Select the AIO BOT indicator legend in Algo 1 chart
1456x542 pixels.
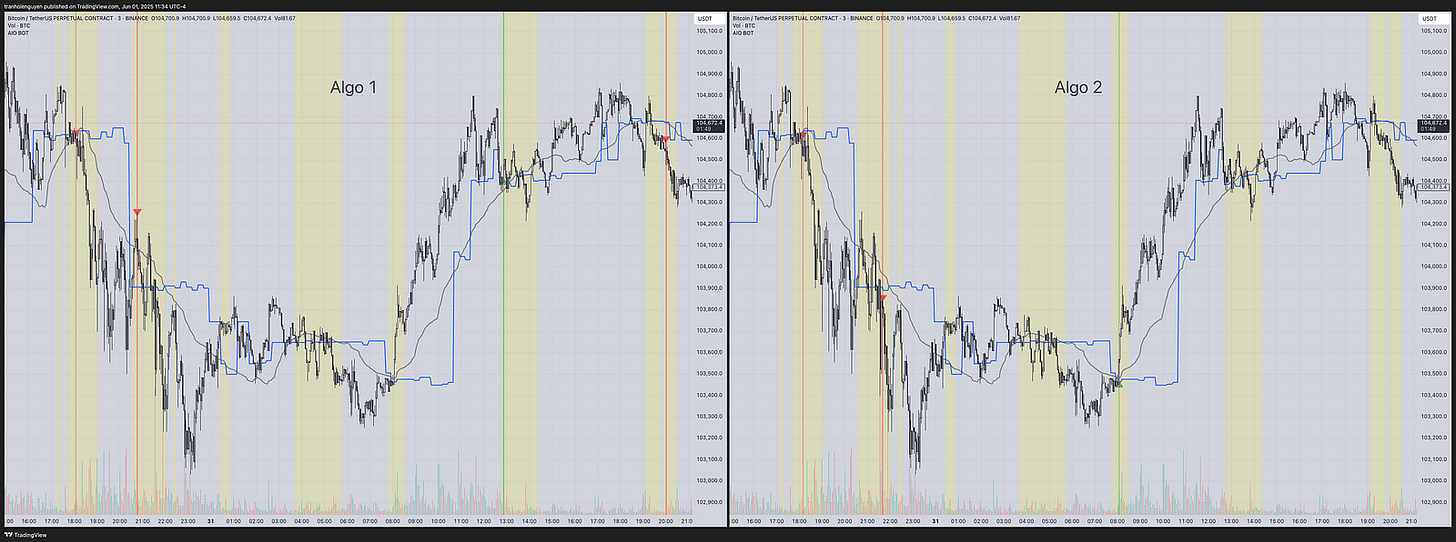click(x=19, y=34)
